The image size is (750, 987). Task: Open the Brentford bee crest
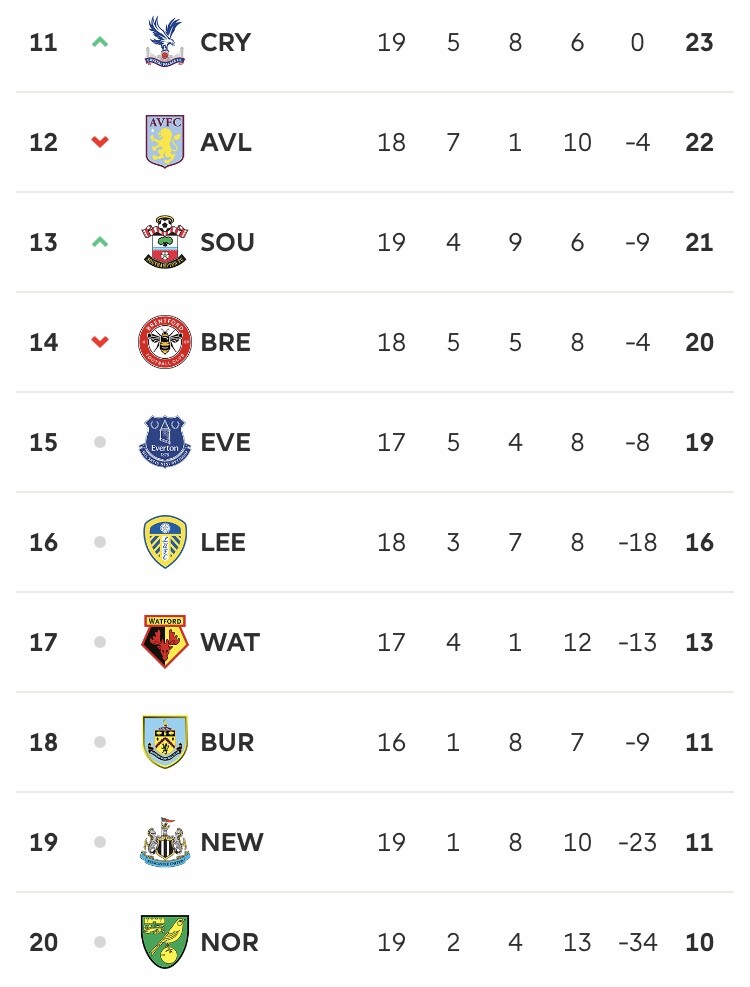point(164,342)
